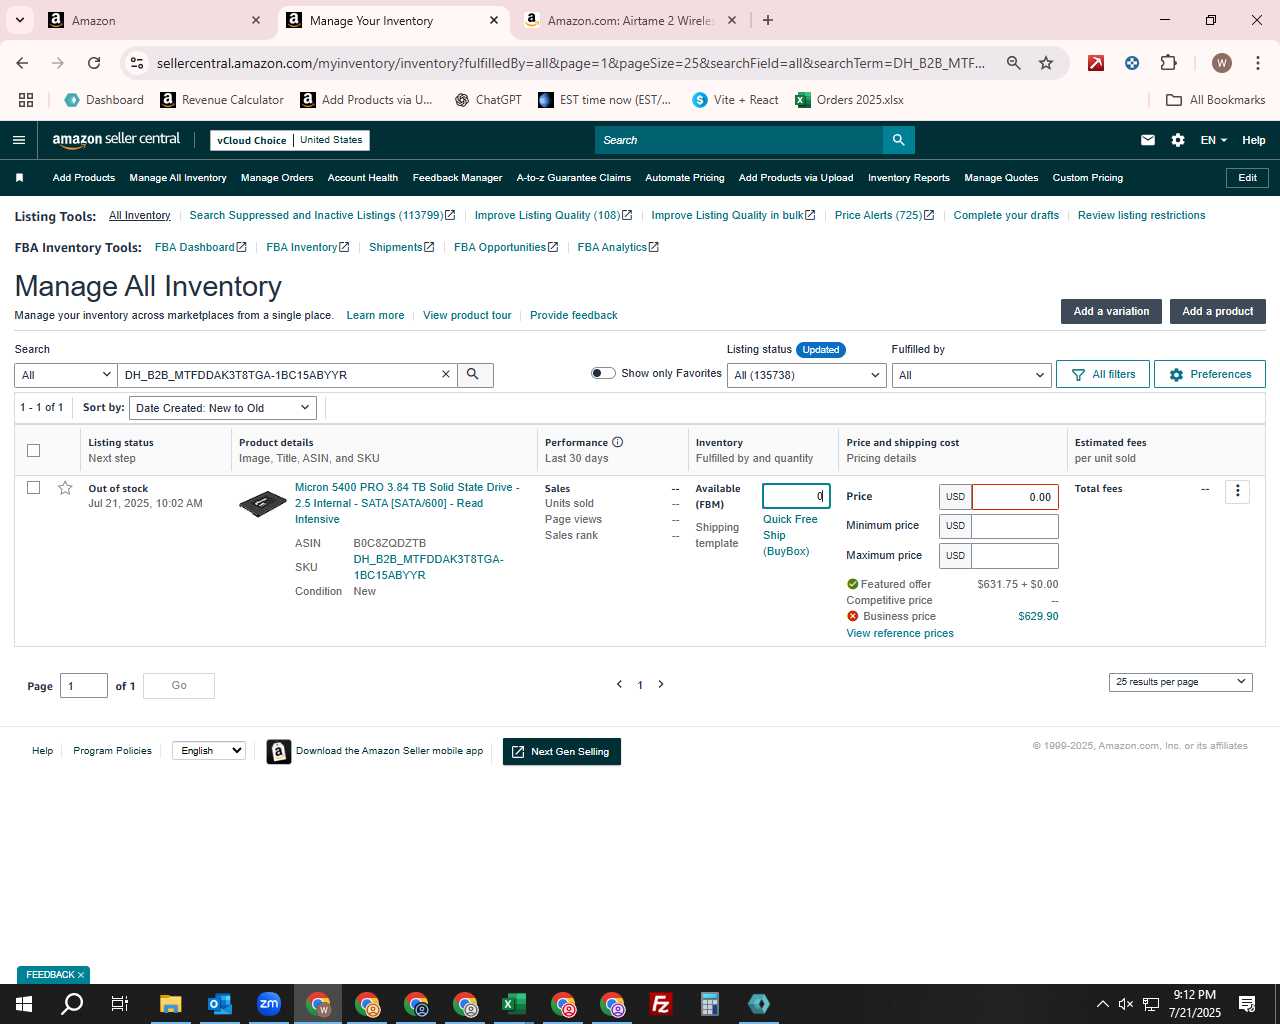The image size is (1280, 1024).
Task: Open the messages envelope icon
Action: (1148, 140)
